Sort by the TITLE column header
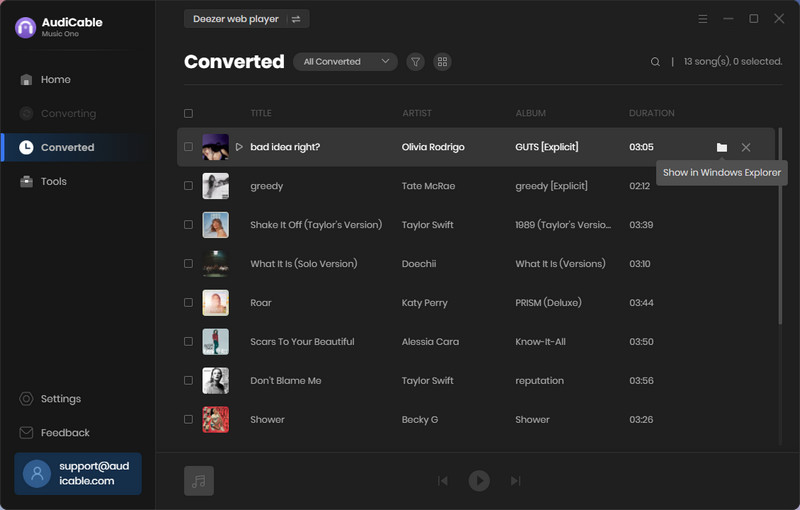800x510 pixels. [261, 113]
